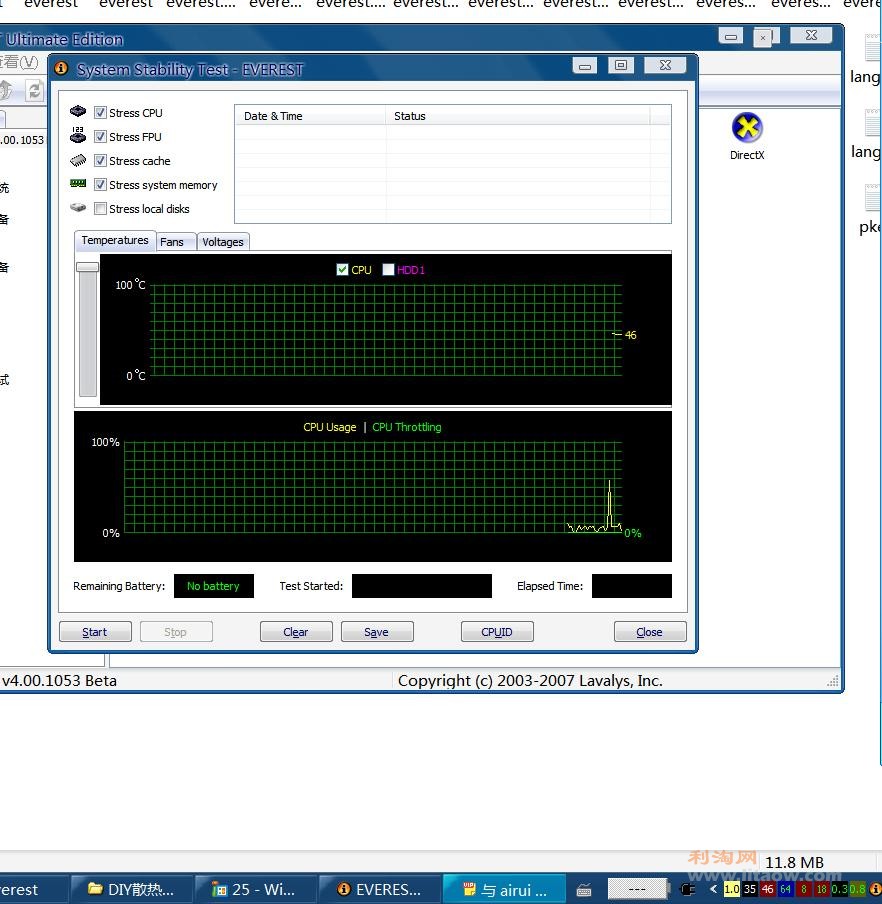882x904 pixels.
Task: Click the up-arrow toolbar icon in the EVEREST window
Action: coord(6,90)
